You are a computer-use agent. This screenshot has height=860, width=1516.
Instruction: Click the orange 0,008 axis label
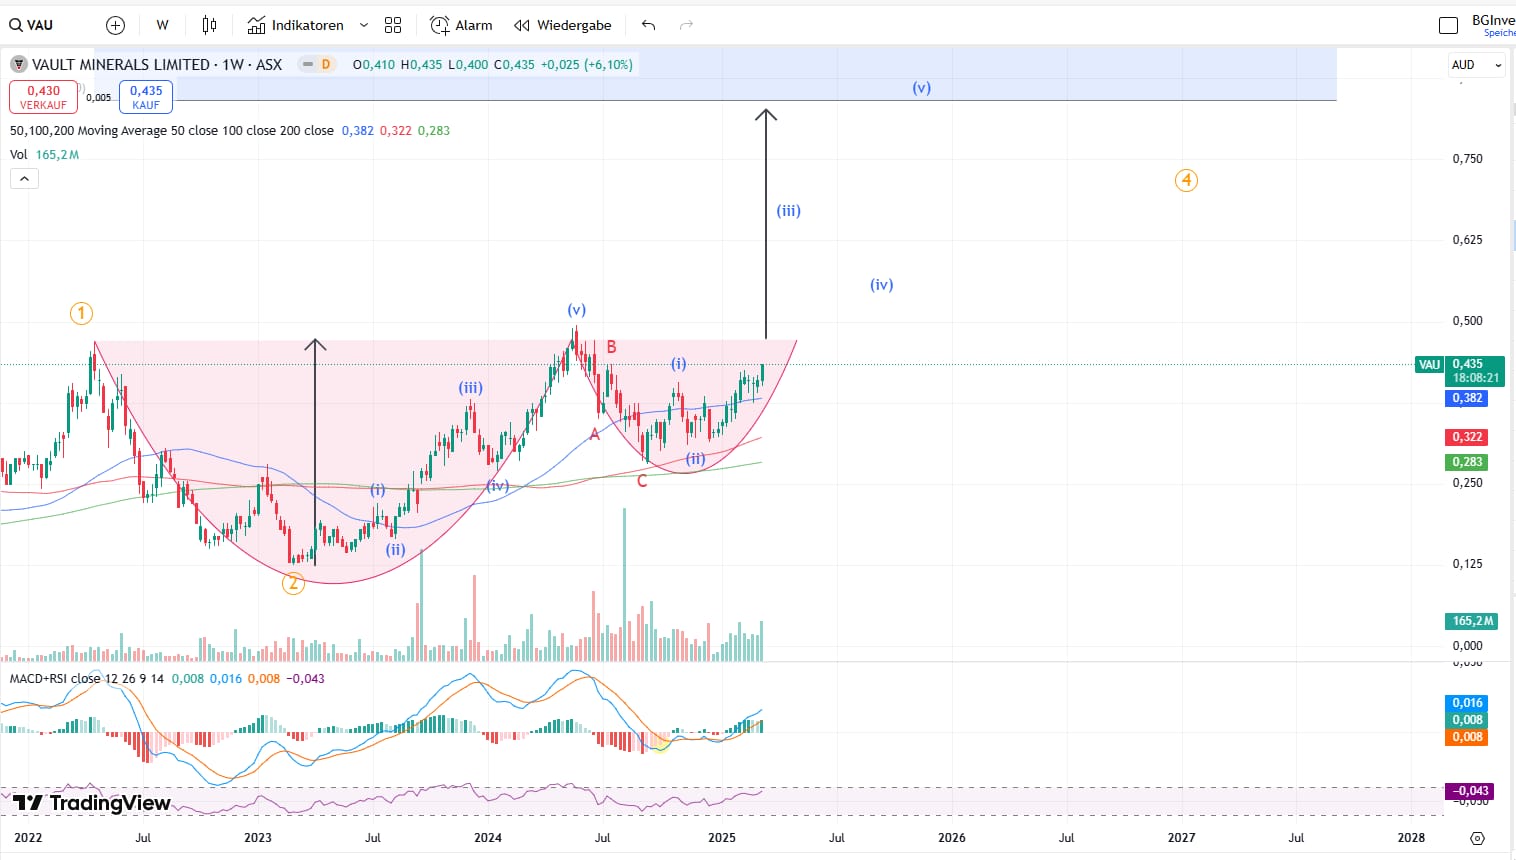tap(1467, 737)
